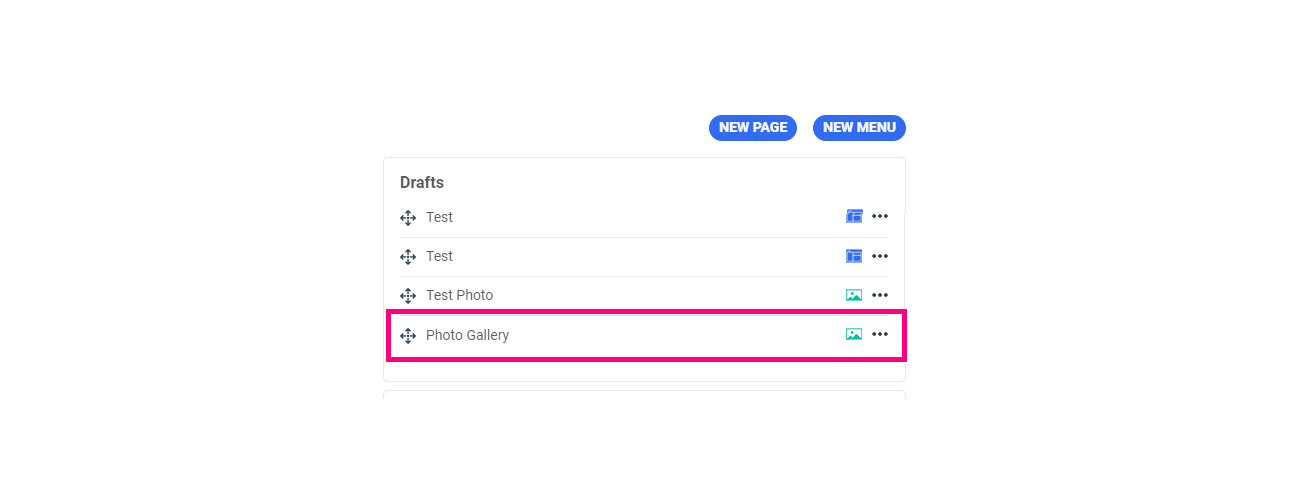Viewport: 1300px width, 500px height.
Task: Expand more options for Test Photo
Action: [x=880, y=295]
